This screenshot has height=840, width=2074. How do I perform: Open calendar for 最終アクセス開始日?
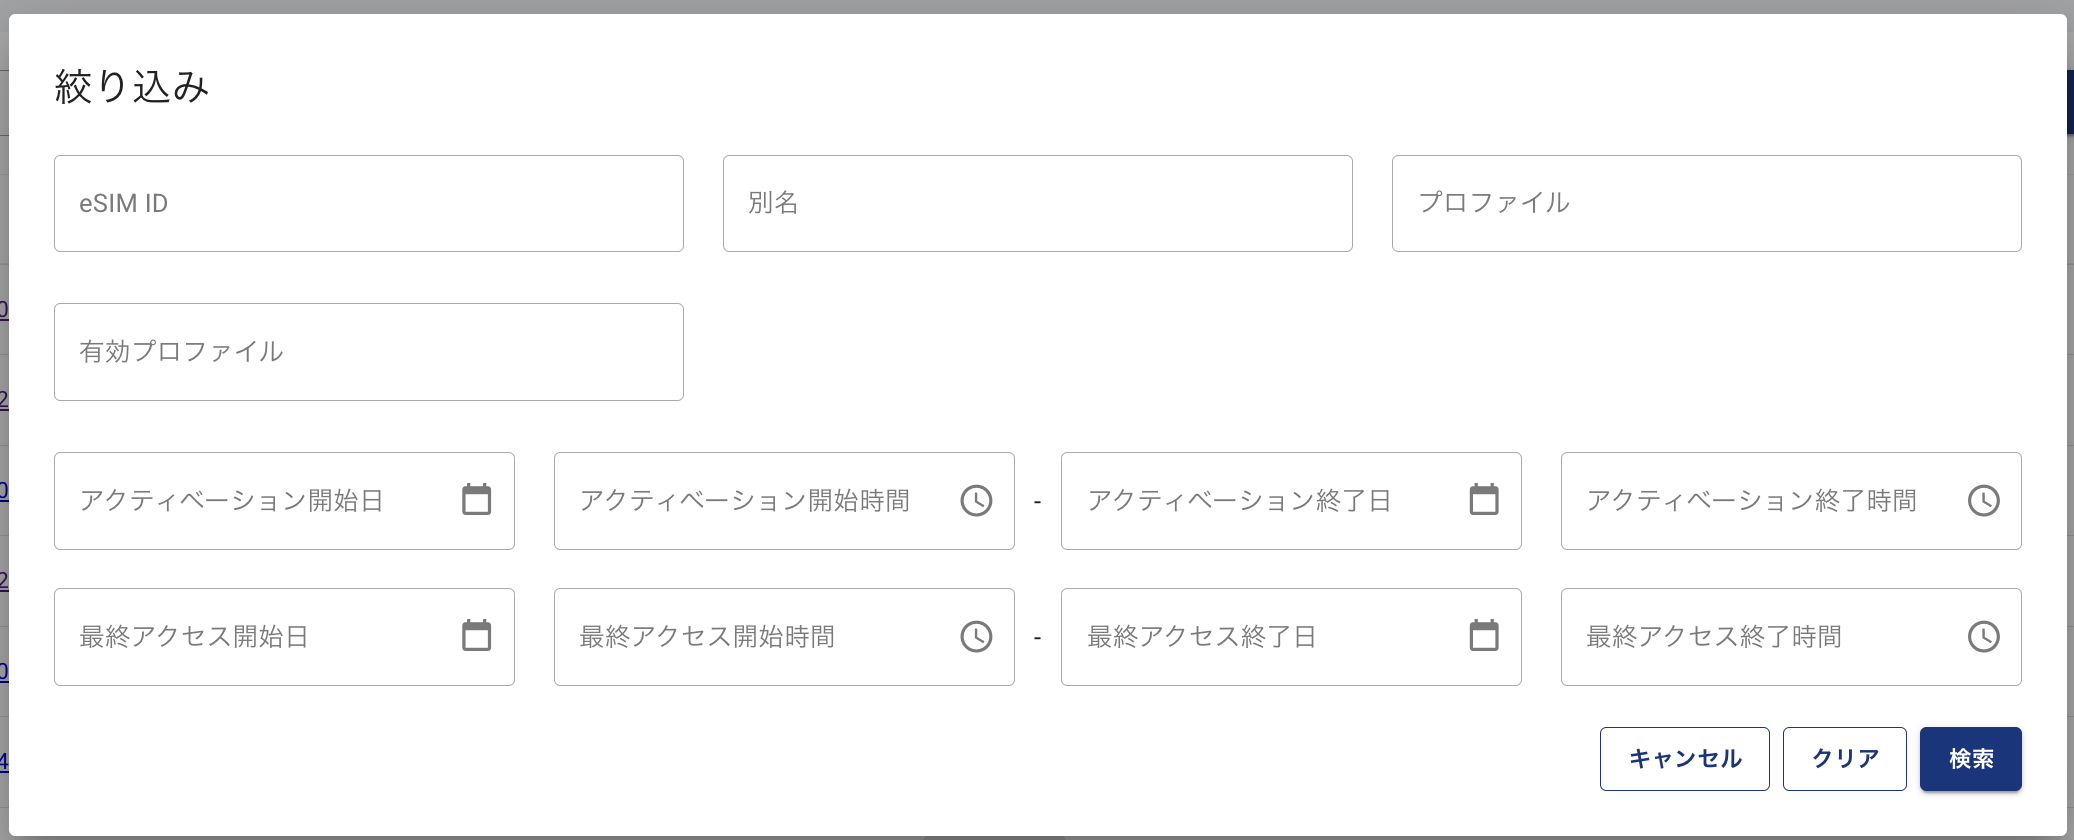(476, 636)
